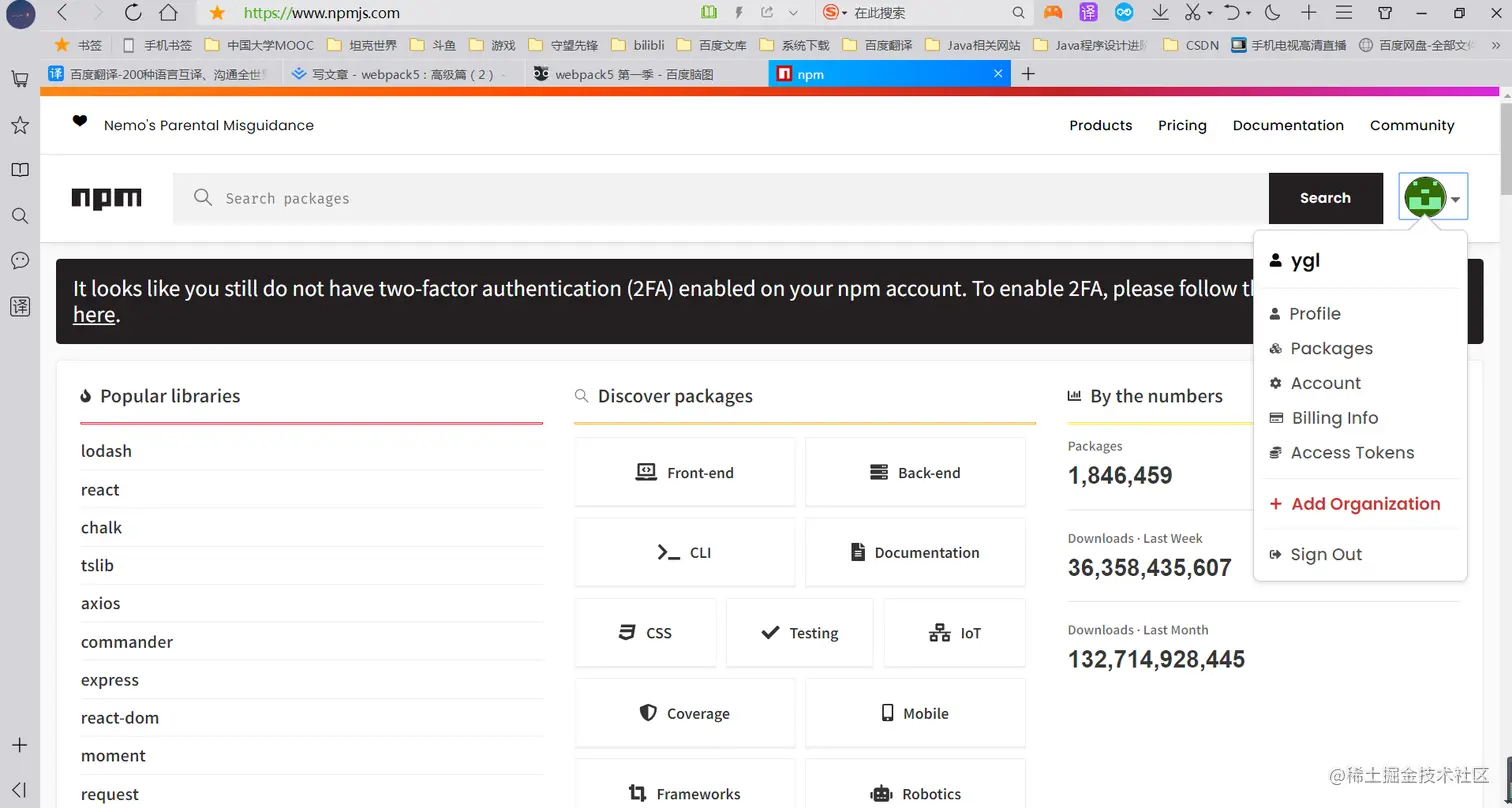
Task: Open Billing Info in the user menu
Action: [1334, 418]
